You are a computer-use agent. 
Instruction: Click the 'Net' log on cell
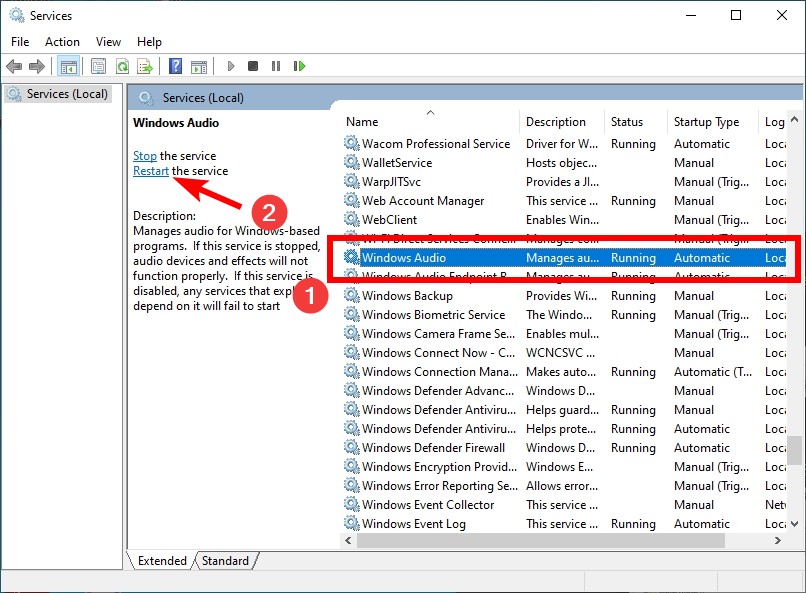point(775,505)
